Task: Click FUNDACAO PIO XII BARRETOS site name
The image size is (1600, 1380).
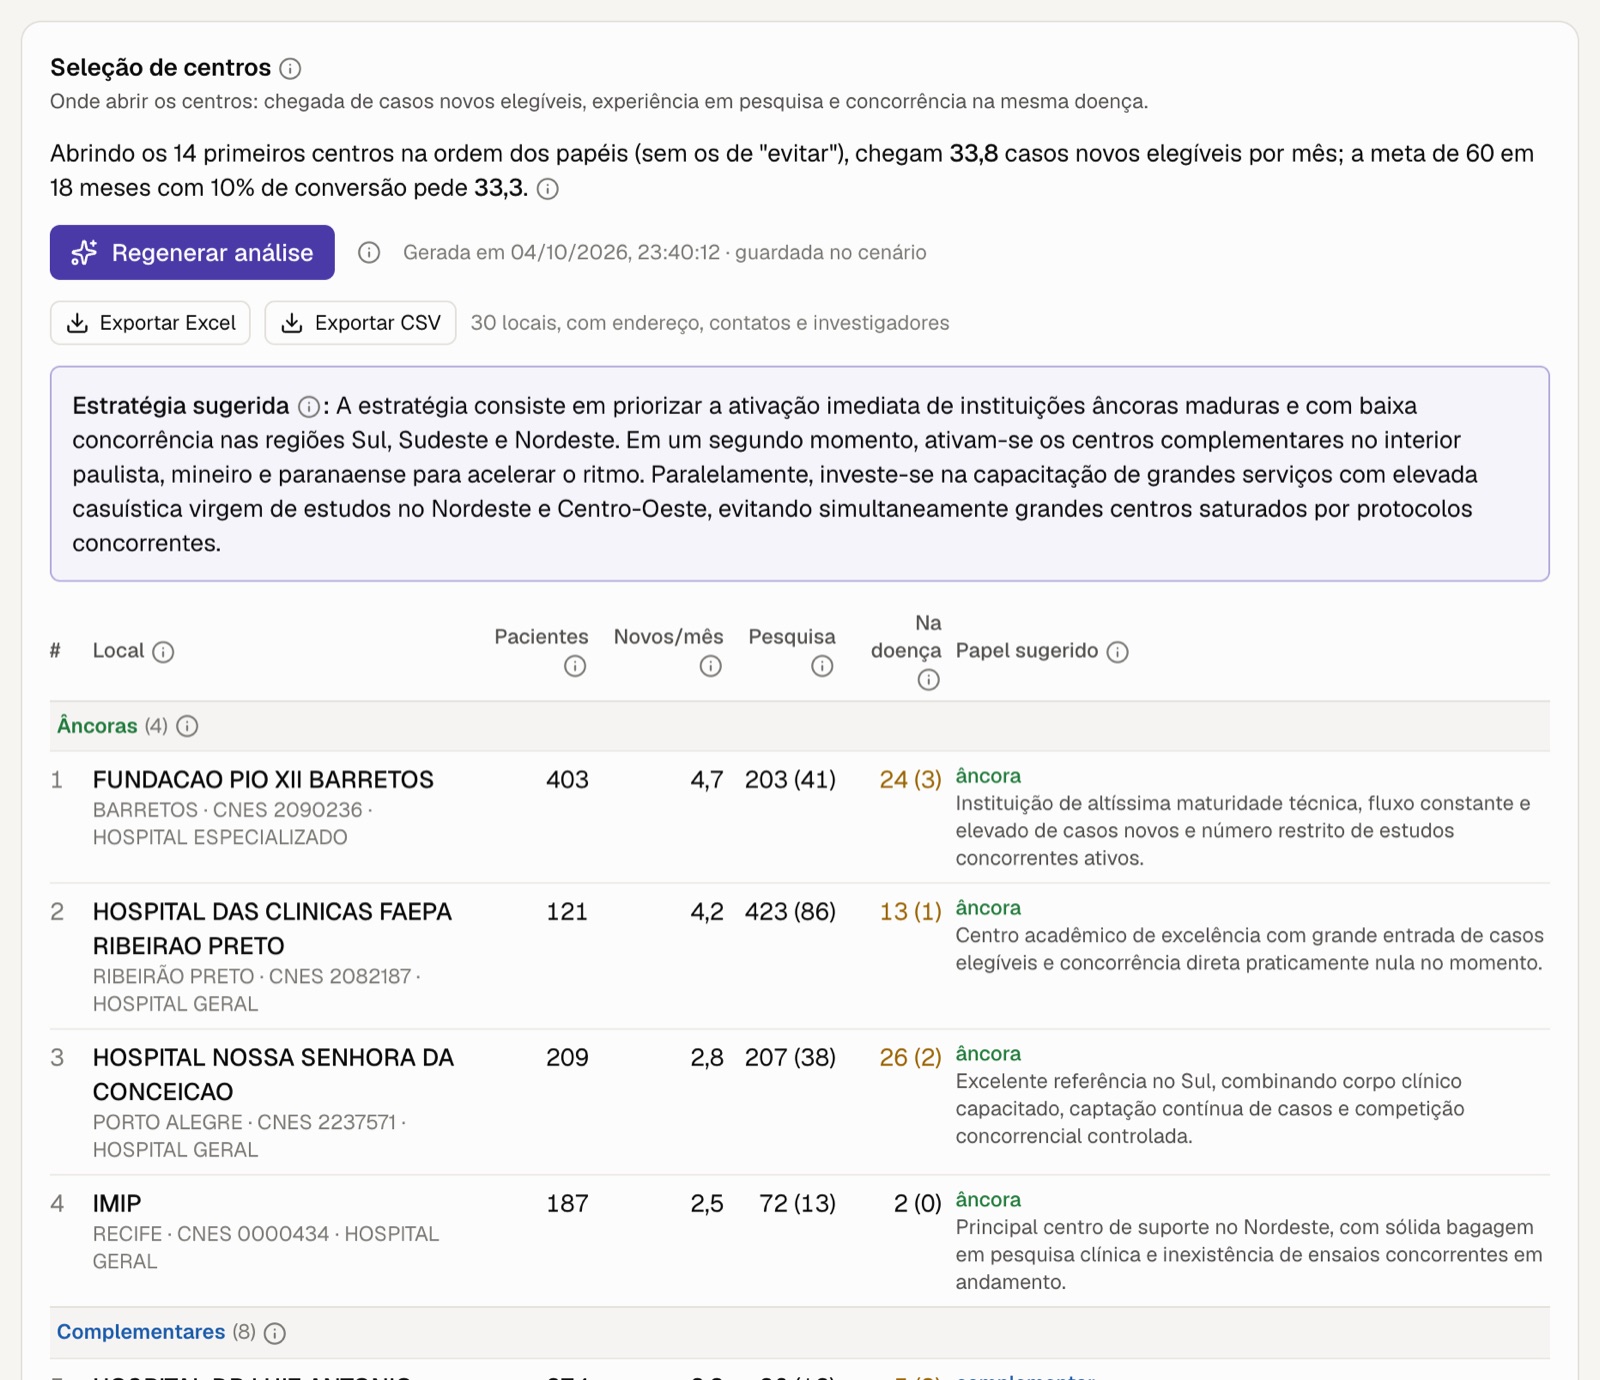Action: coord(263,780)
